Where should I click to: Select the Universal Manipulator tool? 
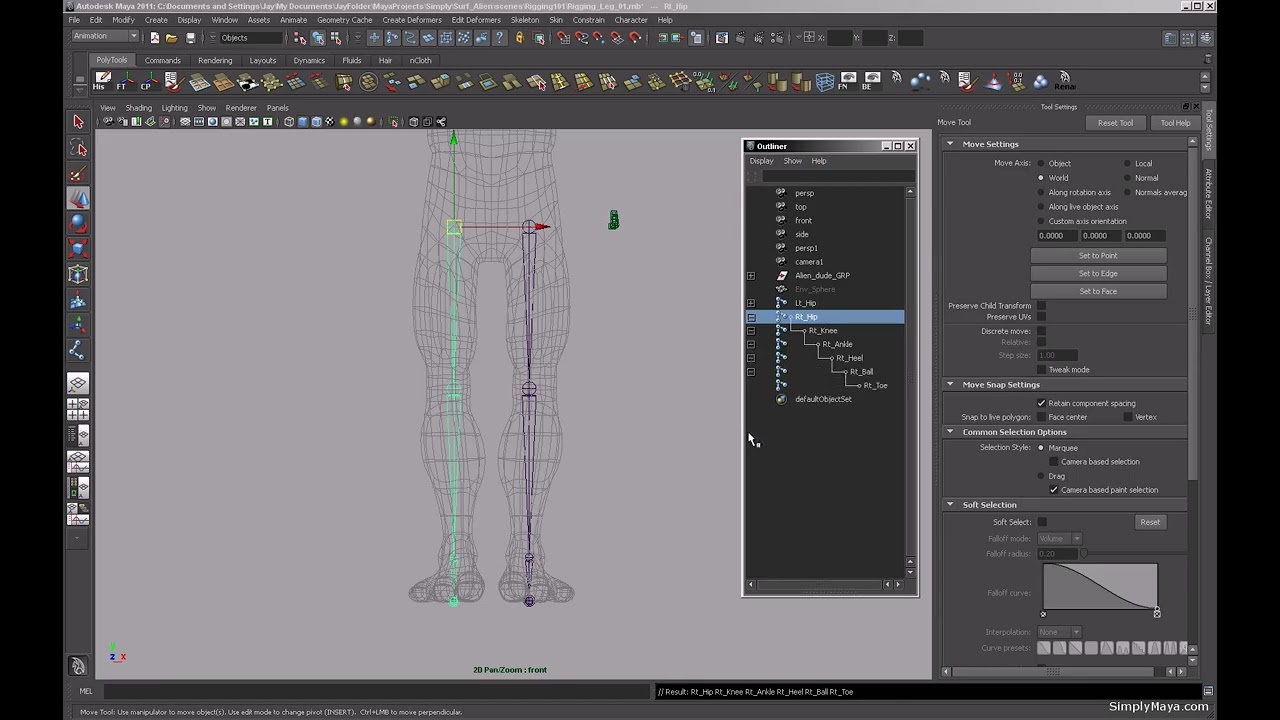click(x=78, y=275)
